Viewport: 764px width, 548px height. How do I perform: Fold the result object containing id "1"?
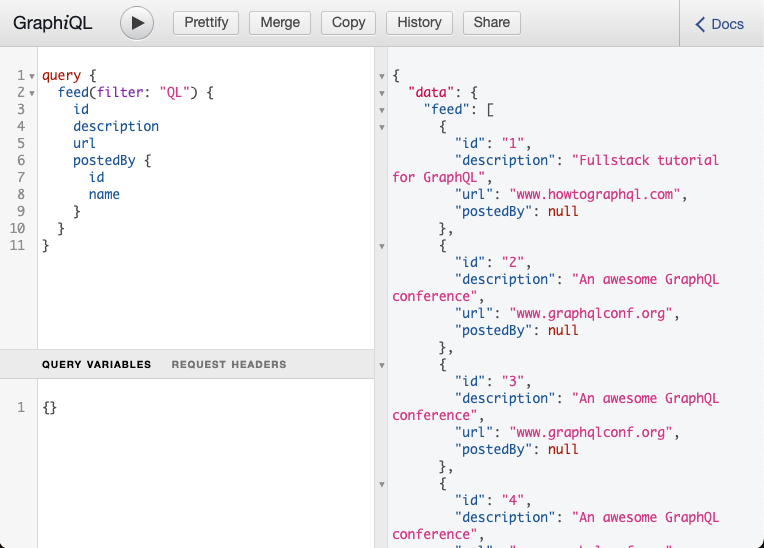pos(382,127)
